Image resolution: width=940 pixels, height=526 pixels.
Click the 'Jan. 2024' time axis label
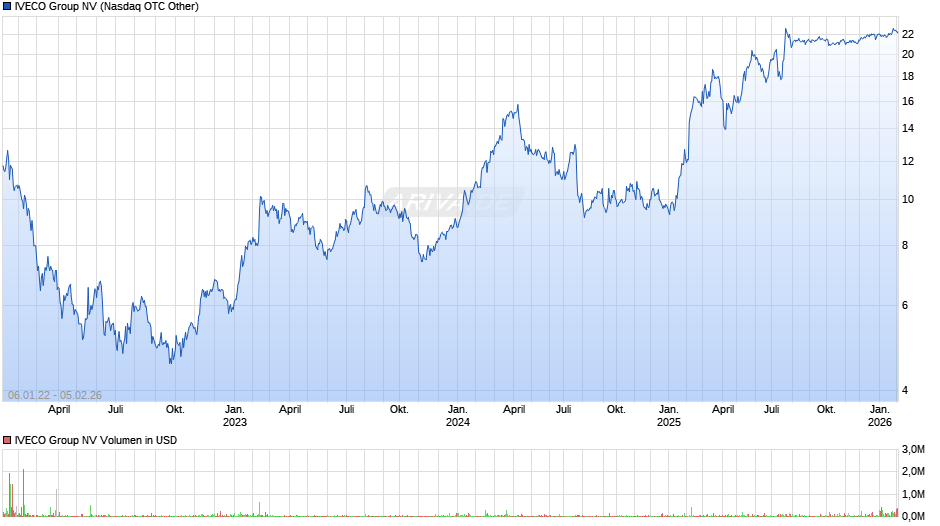tap(458, 416)
